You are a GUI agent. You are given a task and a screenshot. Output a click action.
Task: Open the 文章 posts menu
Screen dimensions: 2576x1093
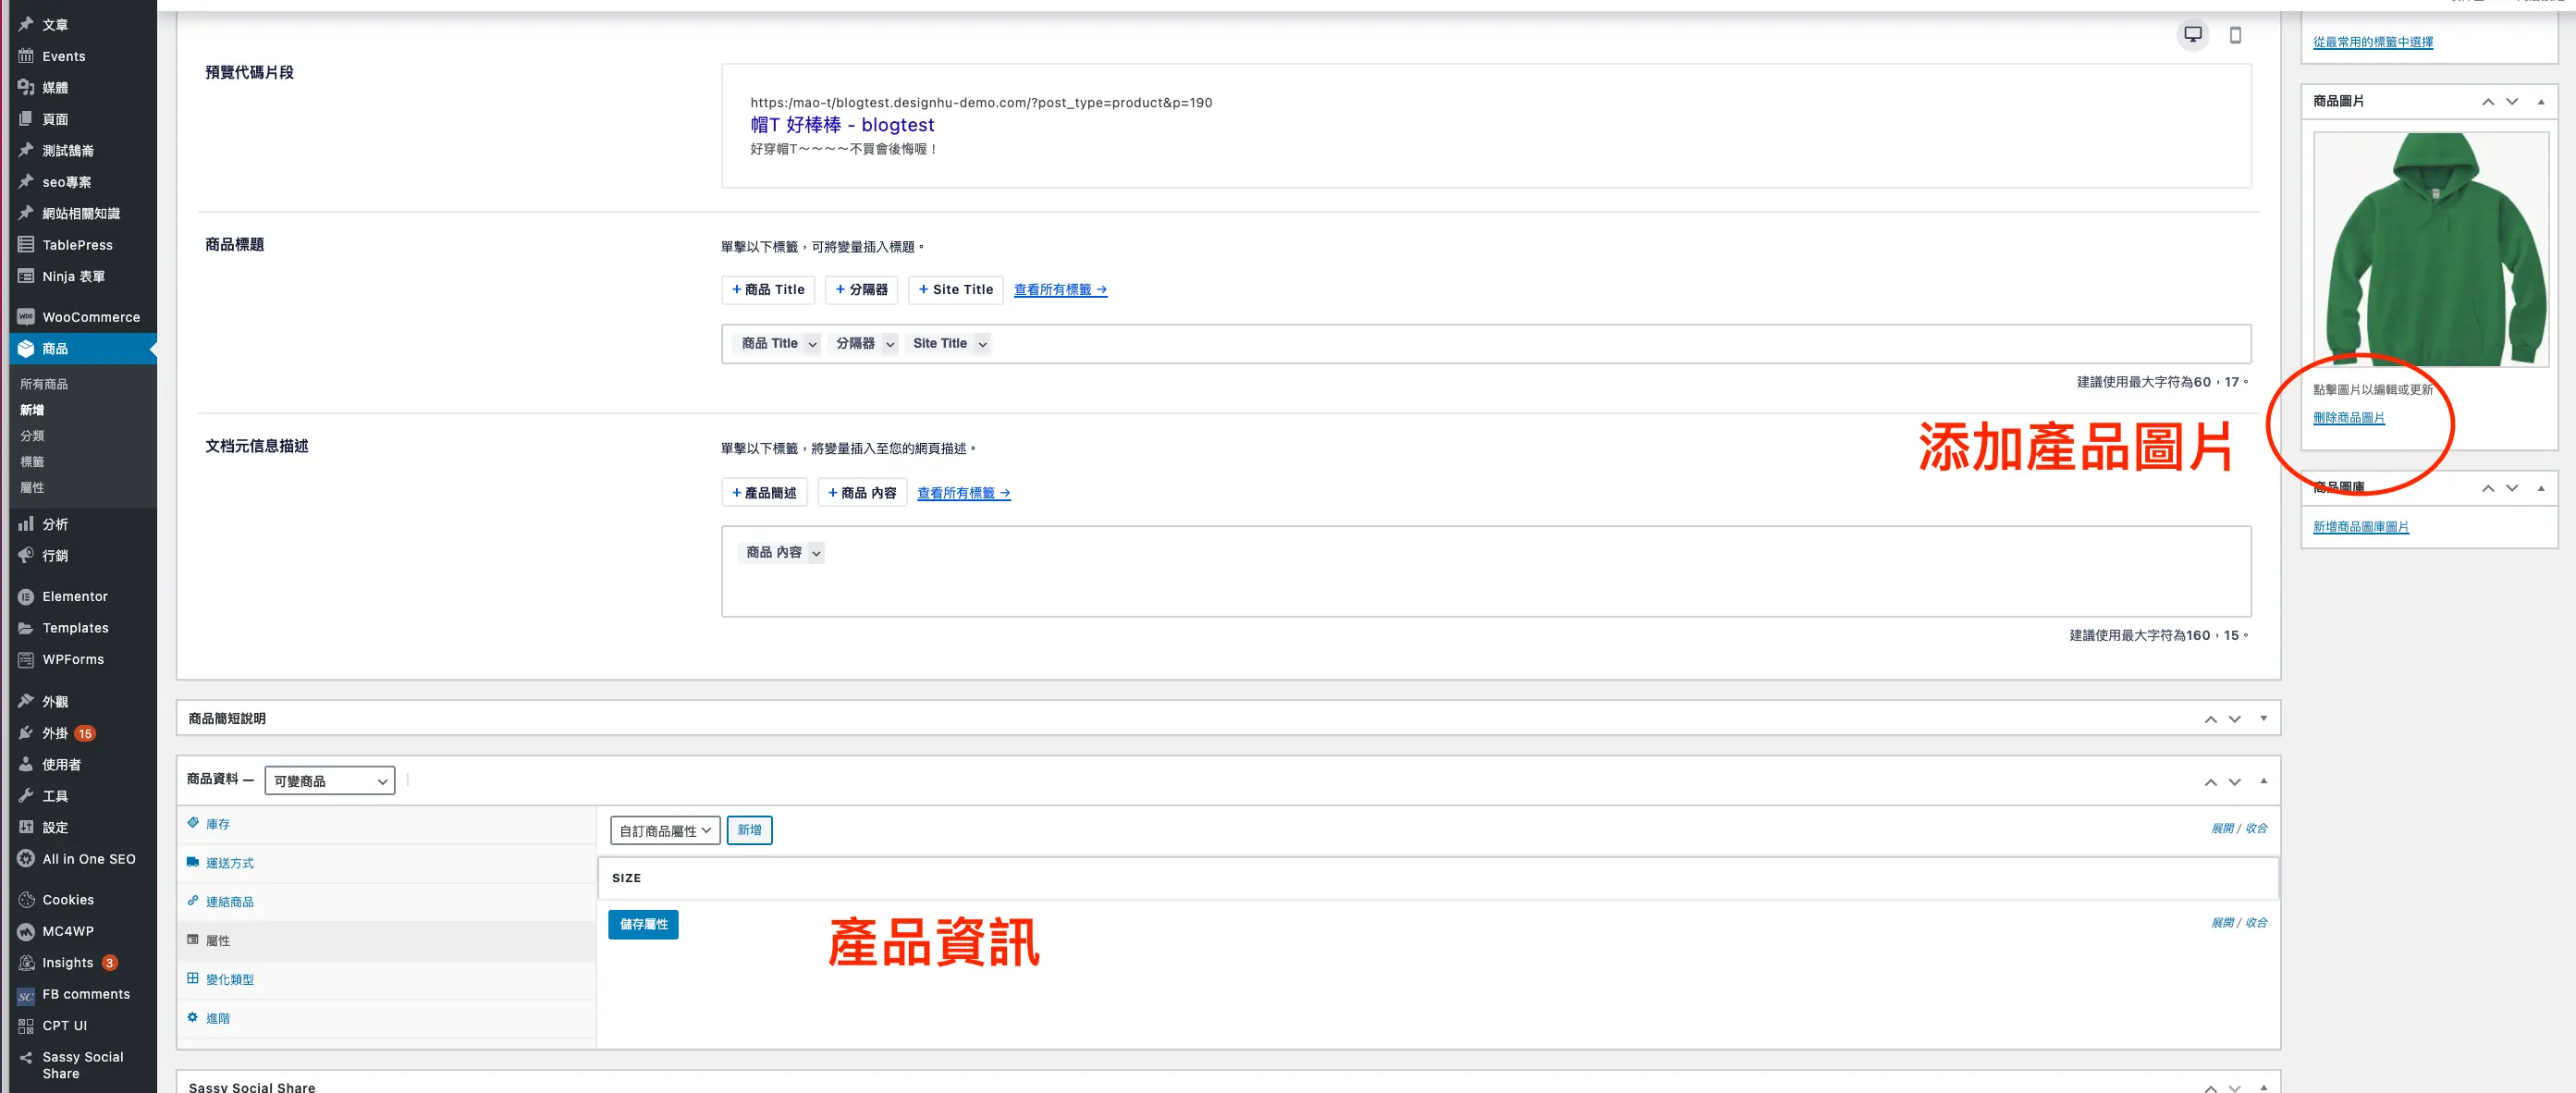click(x=55, y=25)
